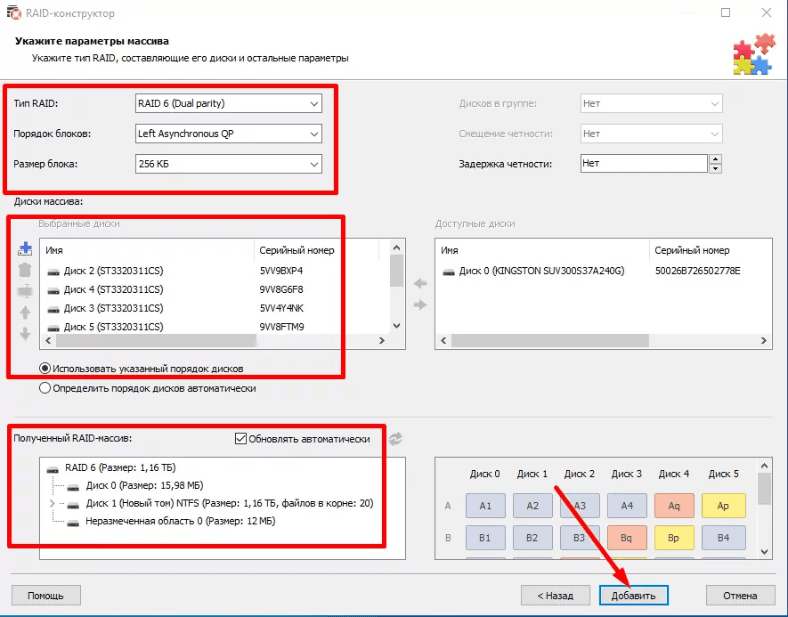Select 'Определить порядок дисков автоматически' option

pos(45,388)
